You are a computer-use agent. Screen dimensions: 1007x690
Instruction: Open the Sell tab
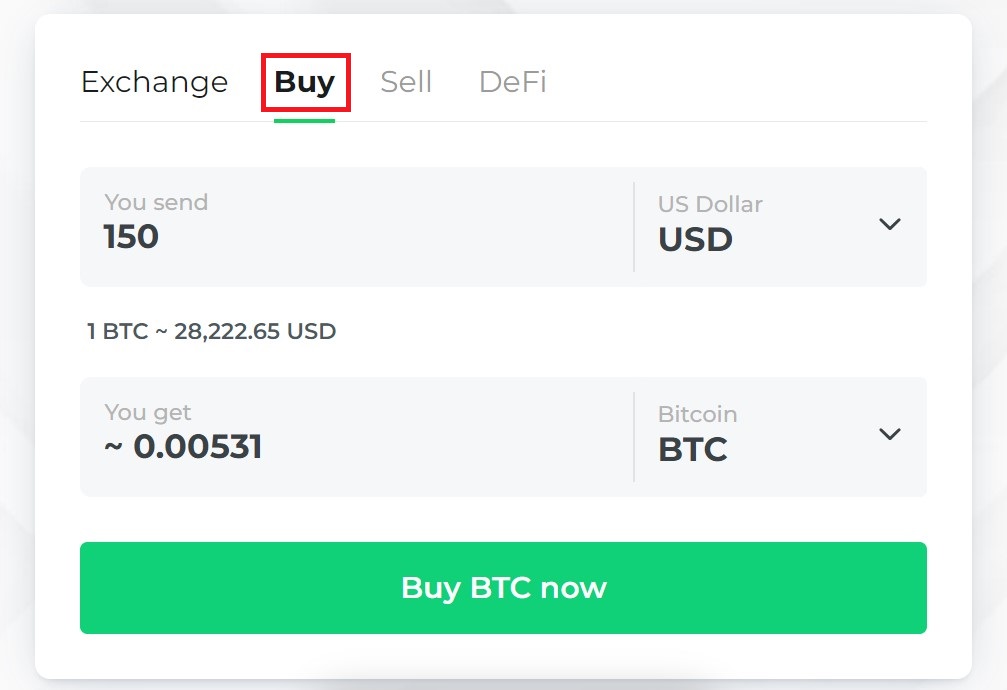click(406, 82)
